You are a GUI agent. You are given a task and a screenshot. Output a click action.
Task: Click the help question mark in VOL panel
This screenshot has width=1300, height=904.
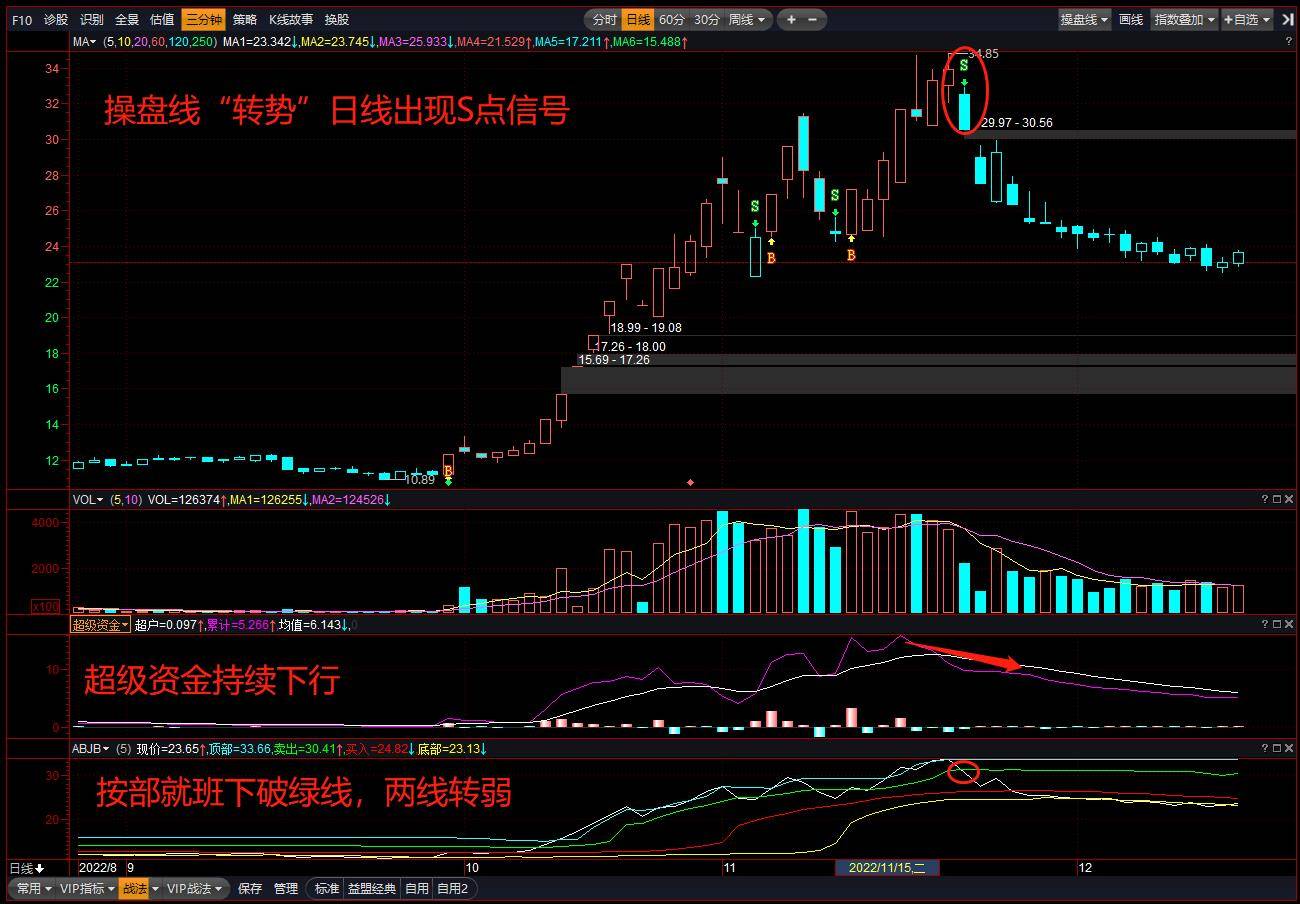click(1264, 499)
